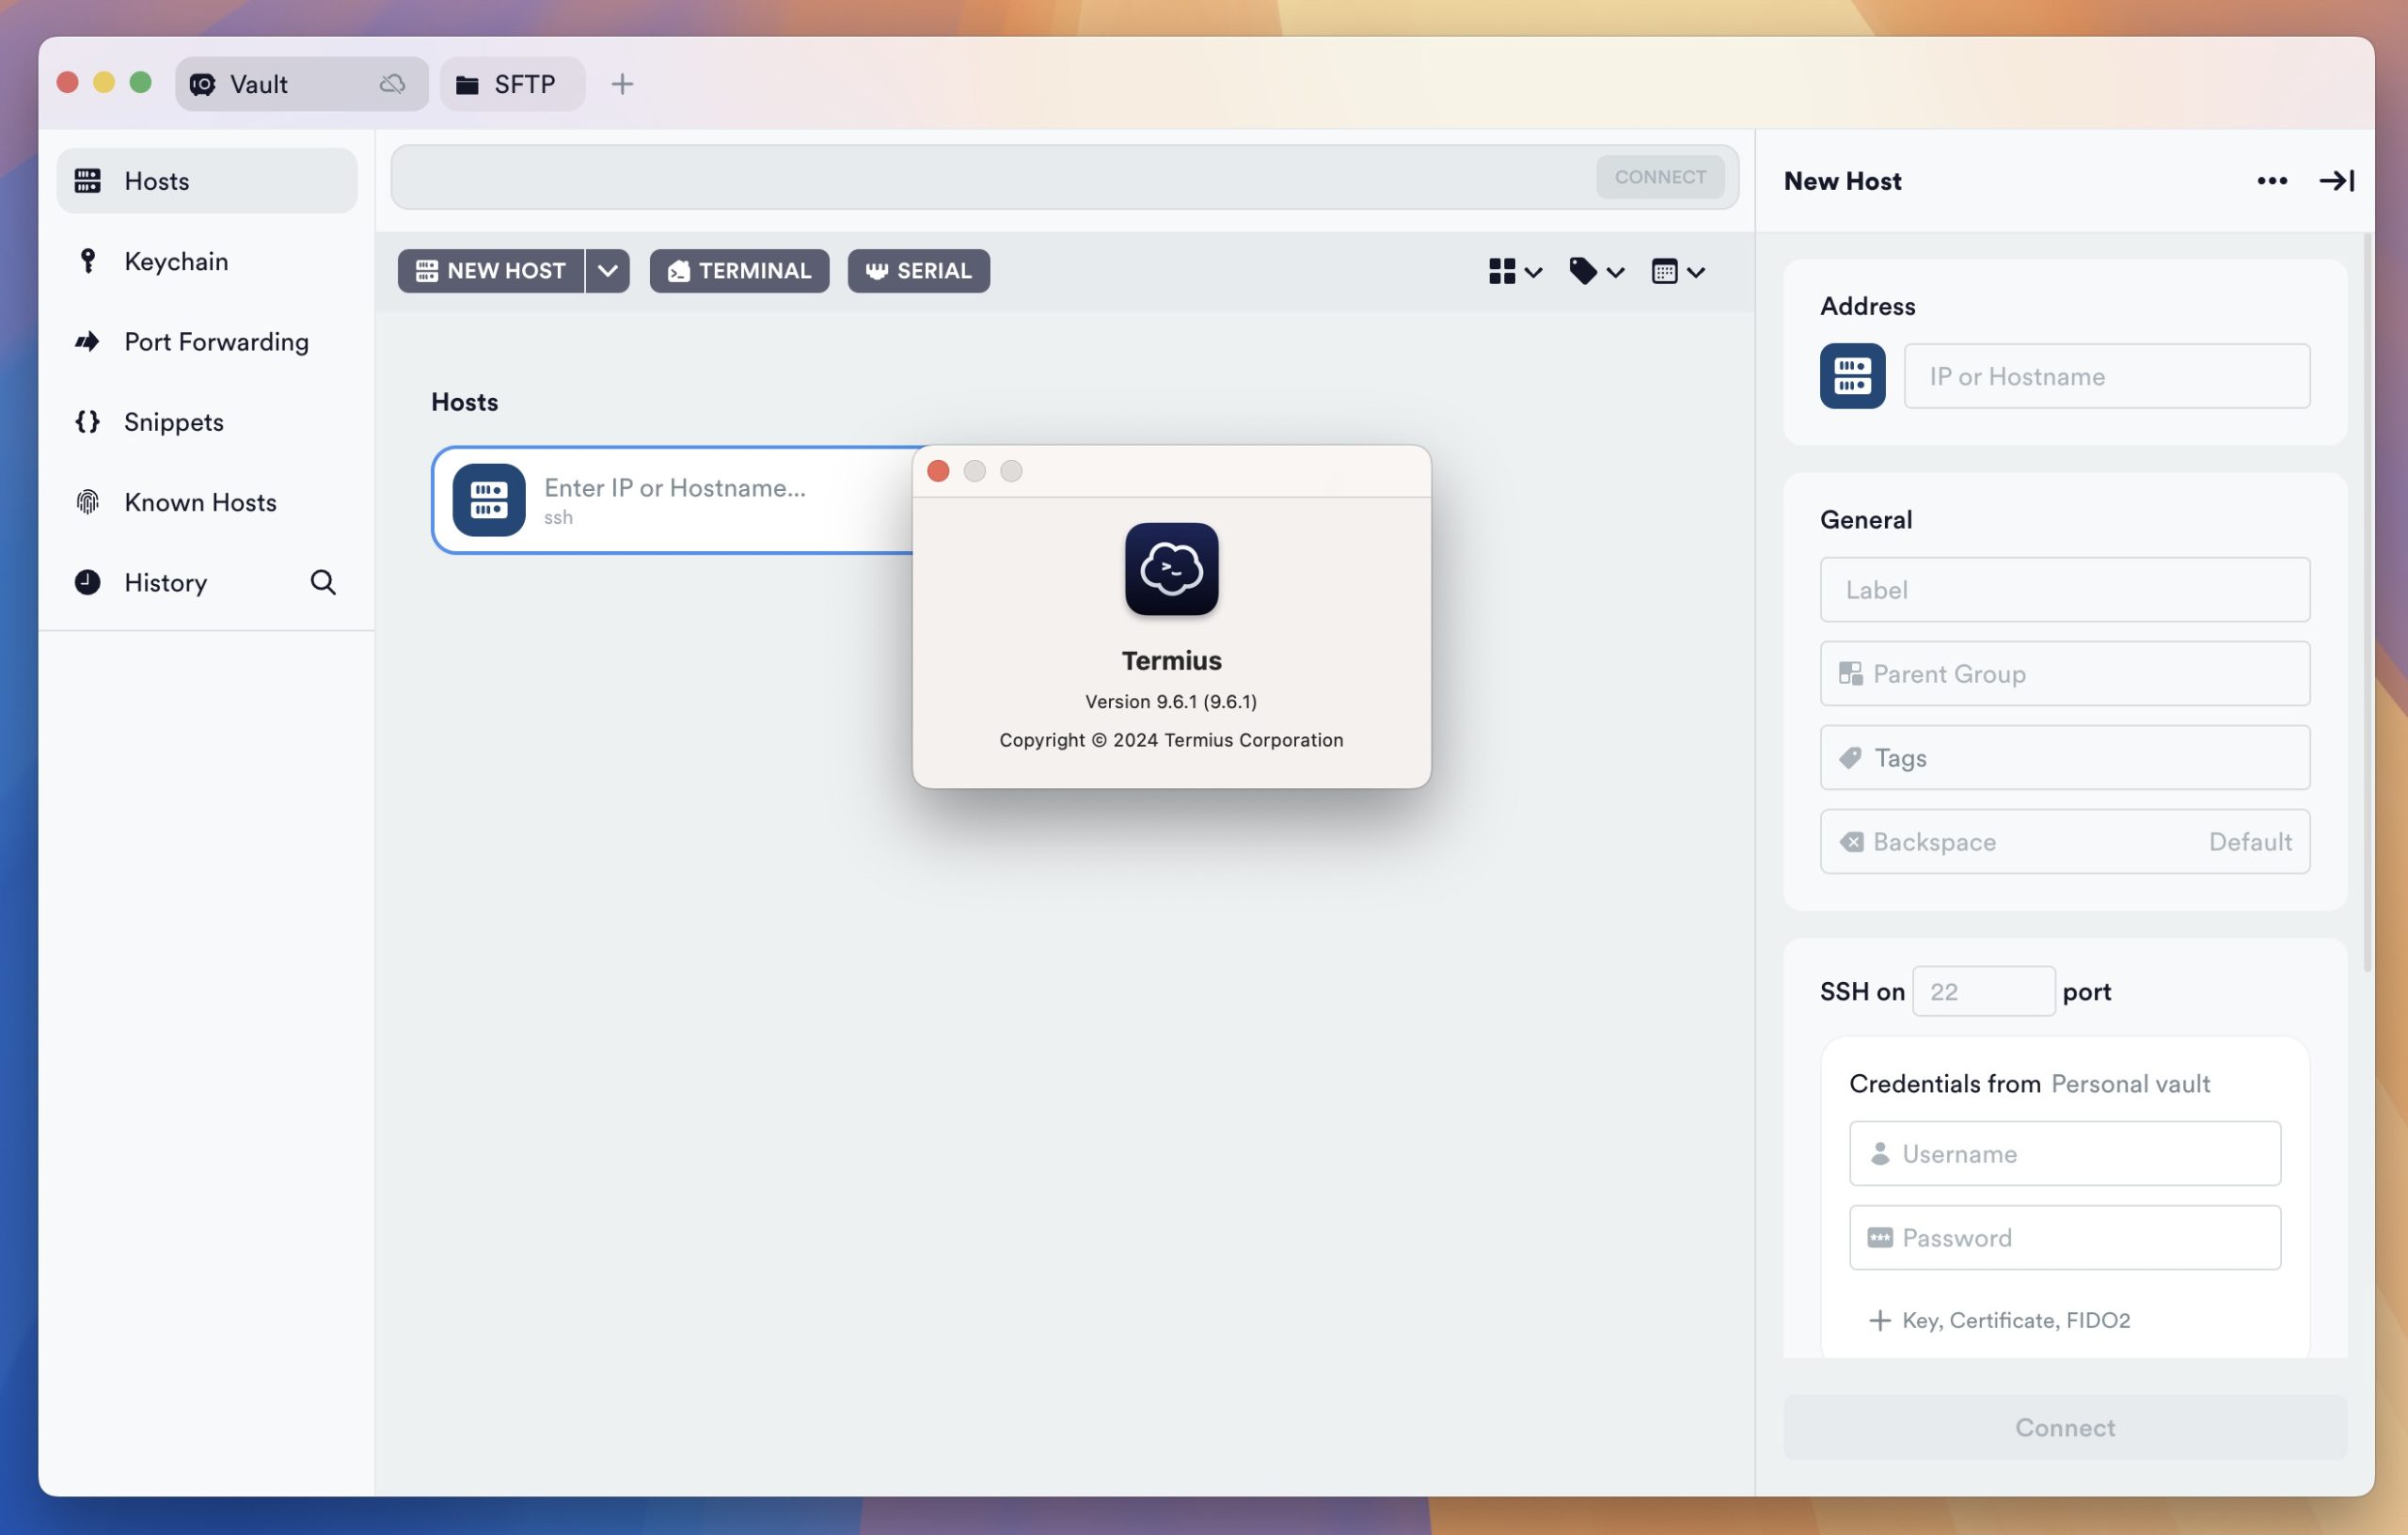
Task: Open the New Host more options menu
Action: pos(2272,181)
